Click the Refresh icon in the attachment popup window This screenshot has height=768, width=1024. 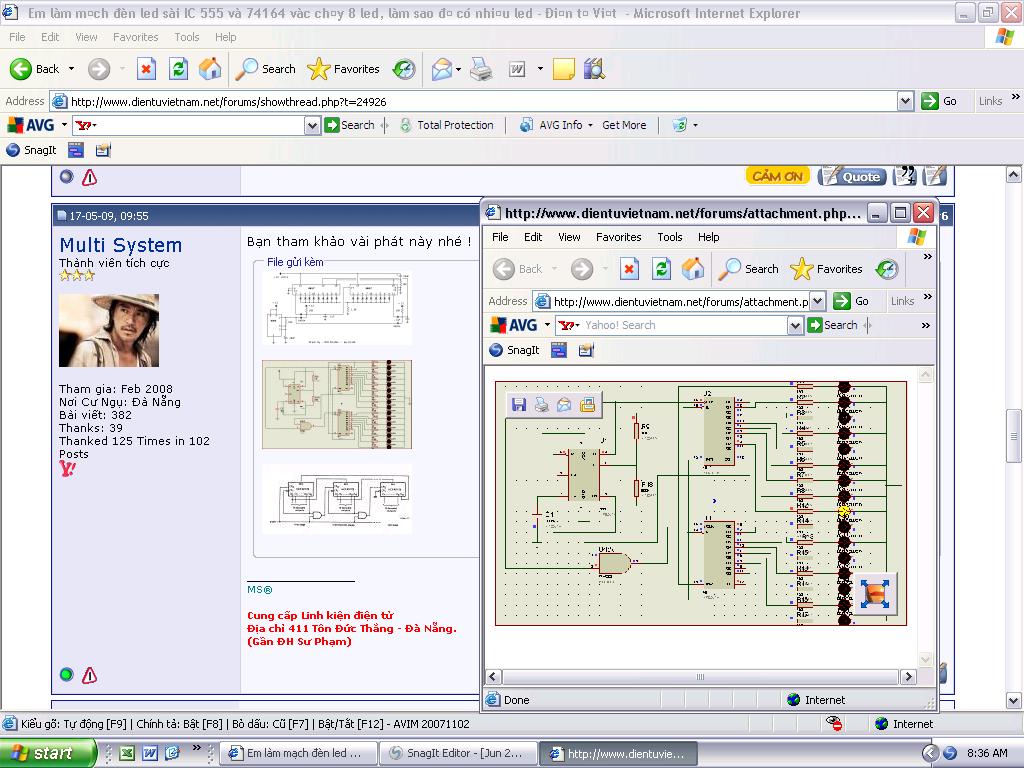click(661, 269)
